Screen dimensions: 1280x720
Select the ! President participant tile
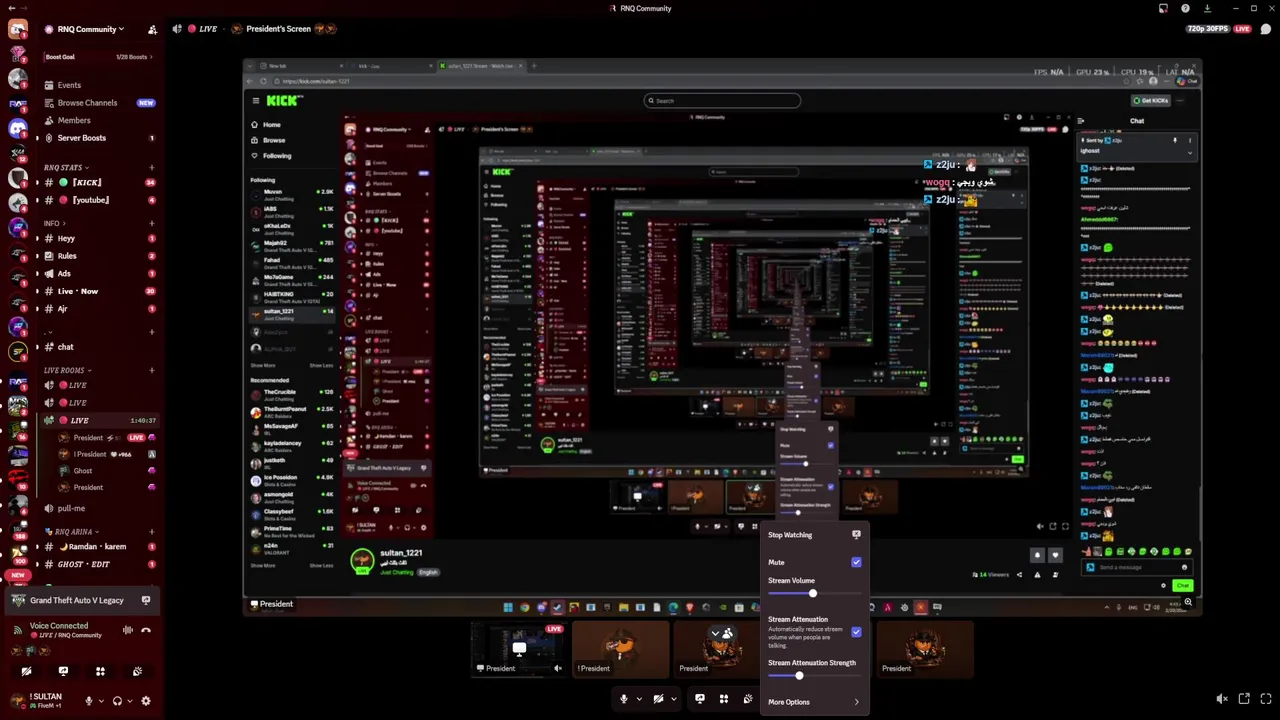pos(621,649)
